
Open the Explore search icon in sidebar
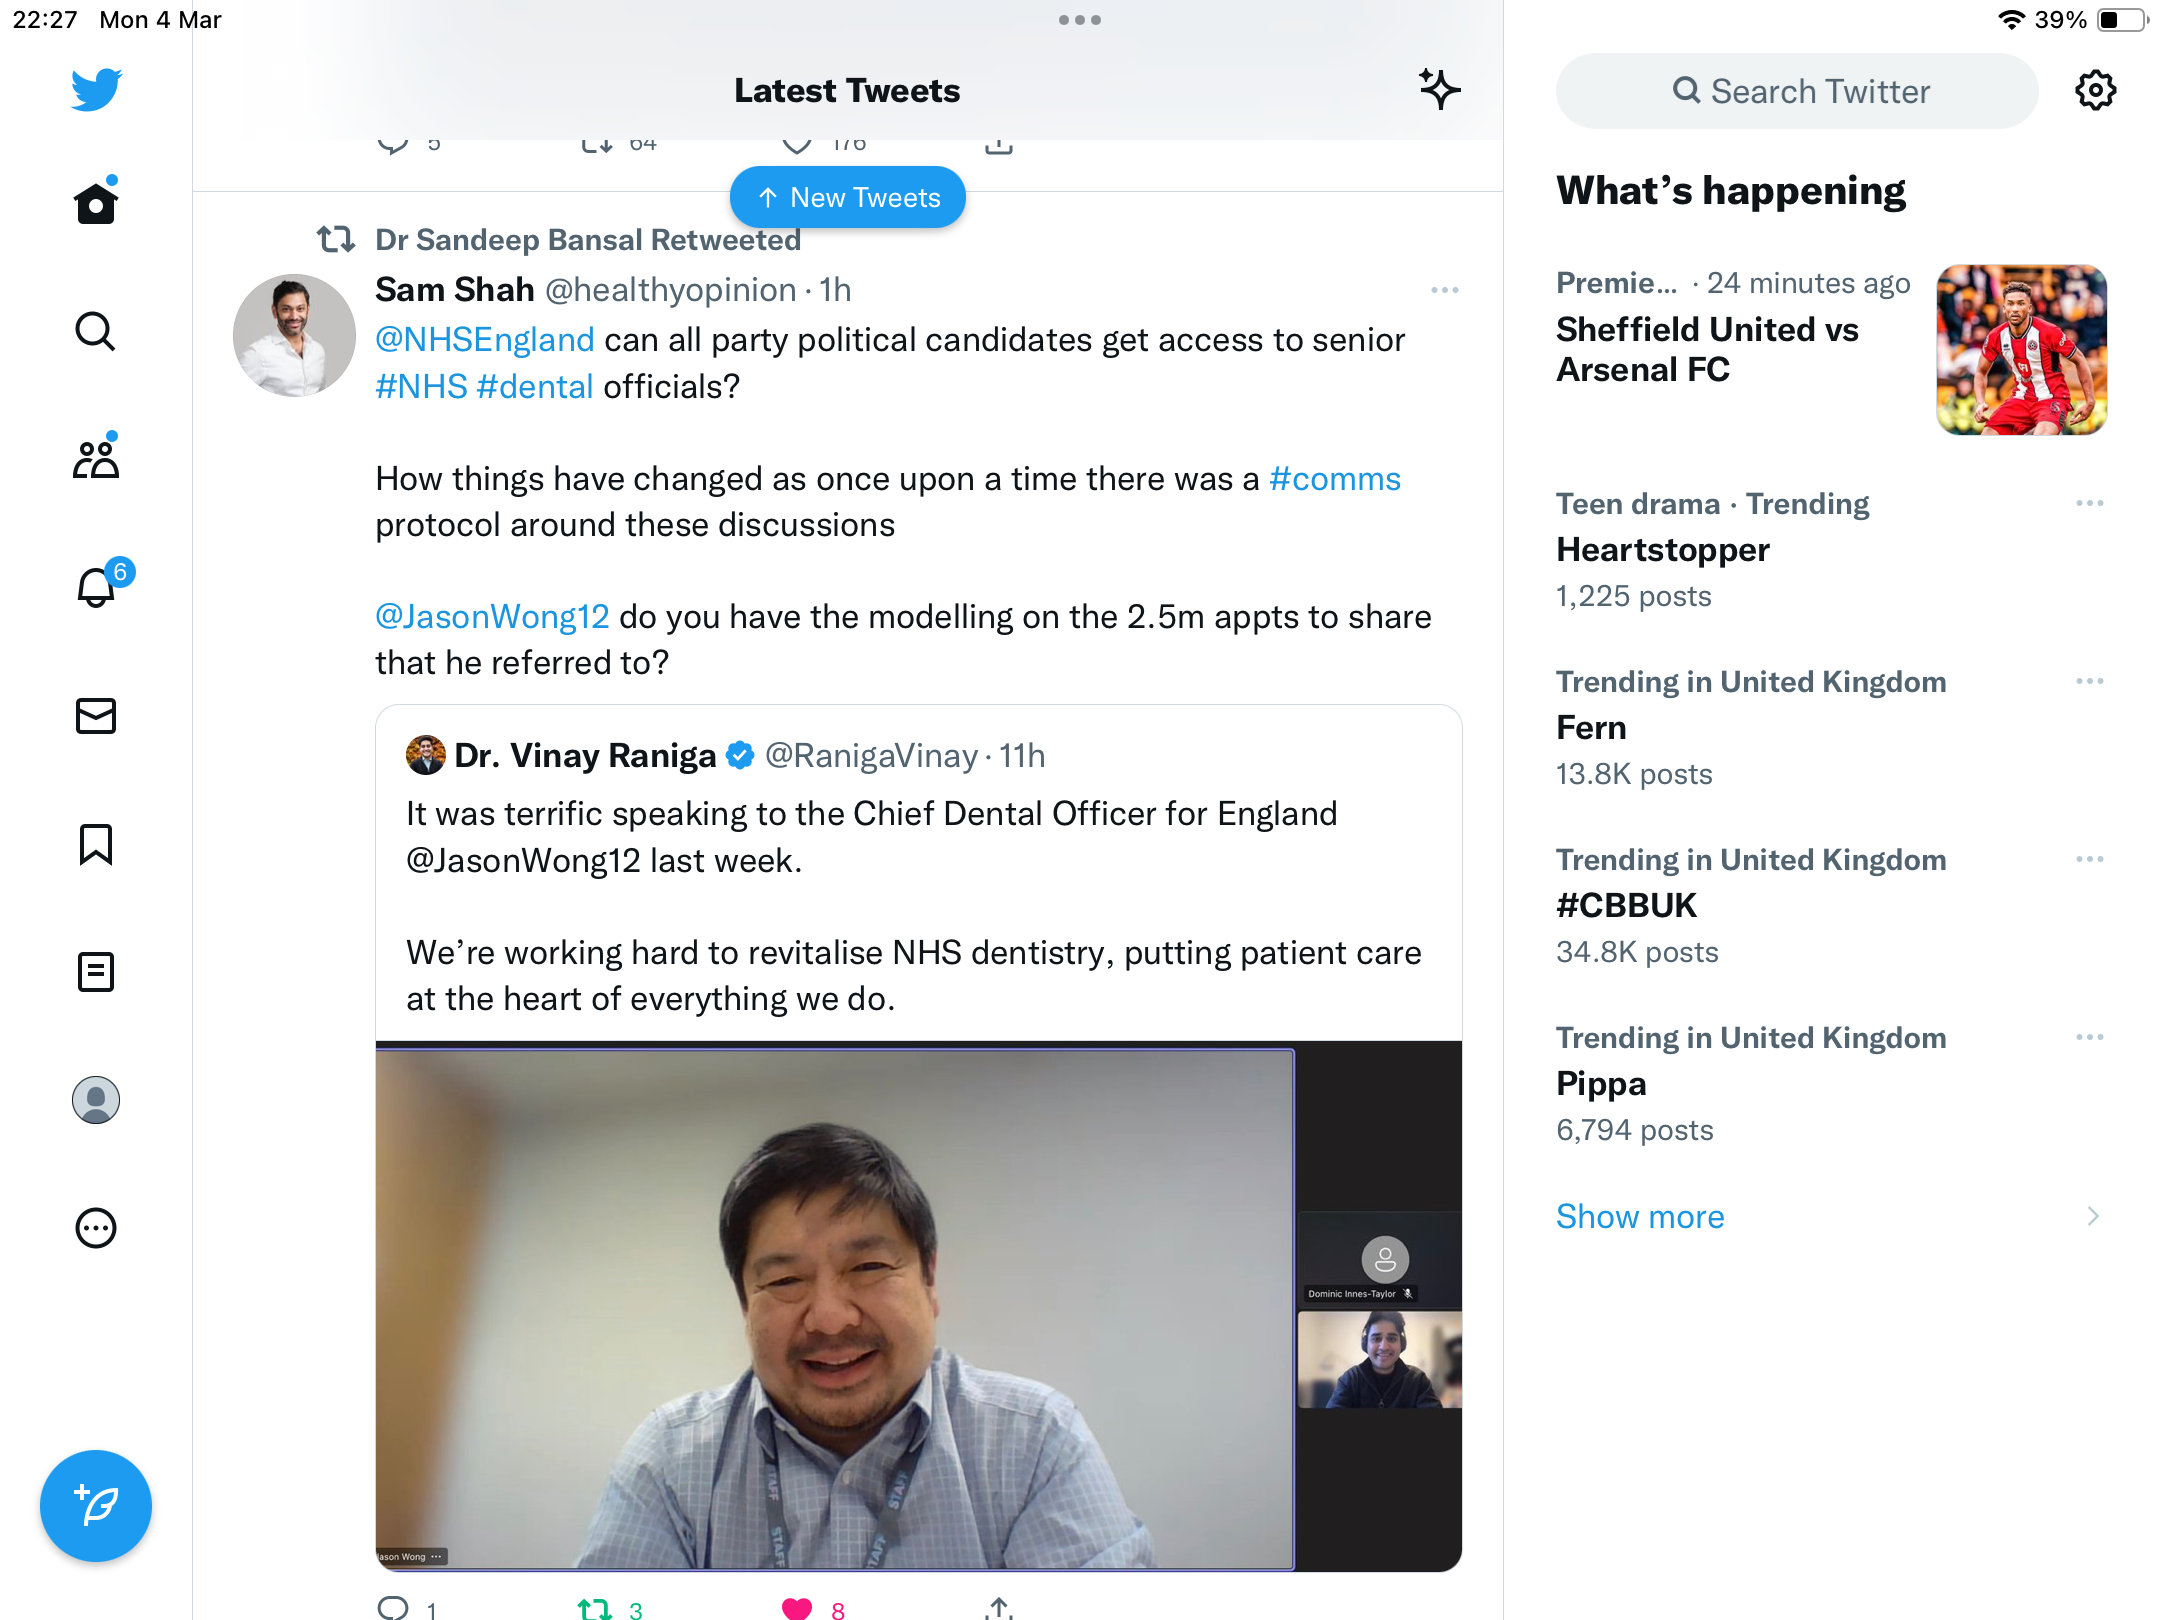(96, 331)
